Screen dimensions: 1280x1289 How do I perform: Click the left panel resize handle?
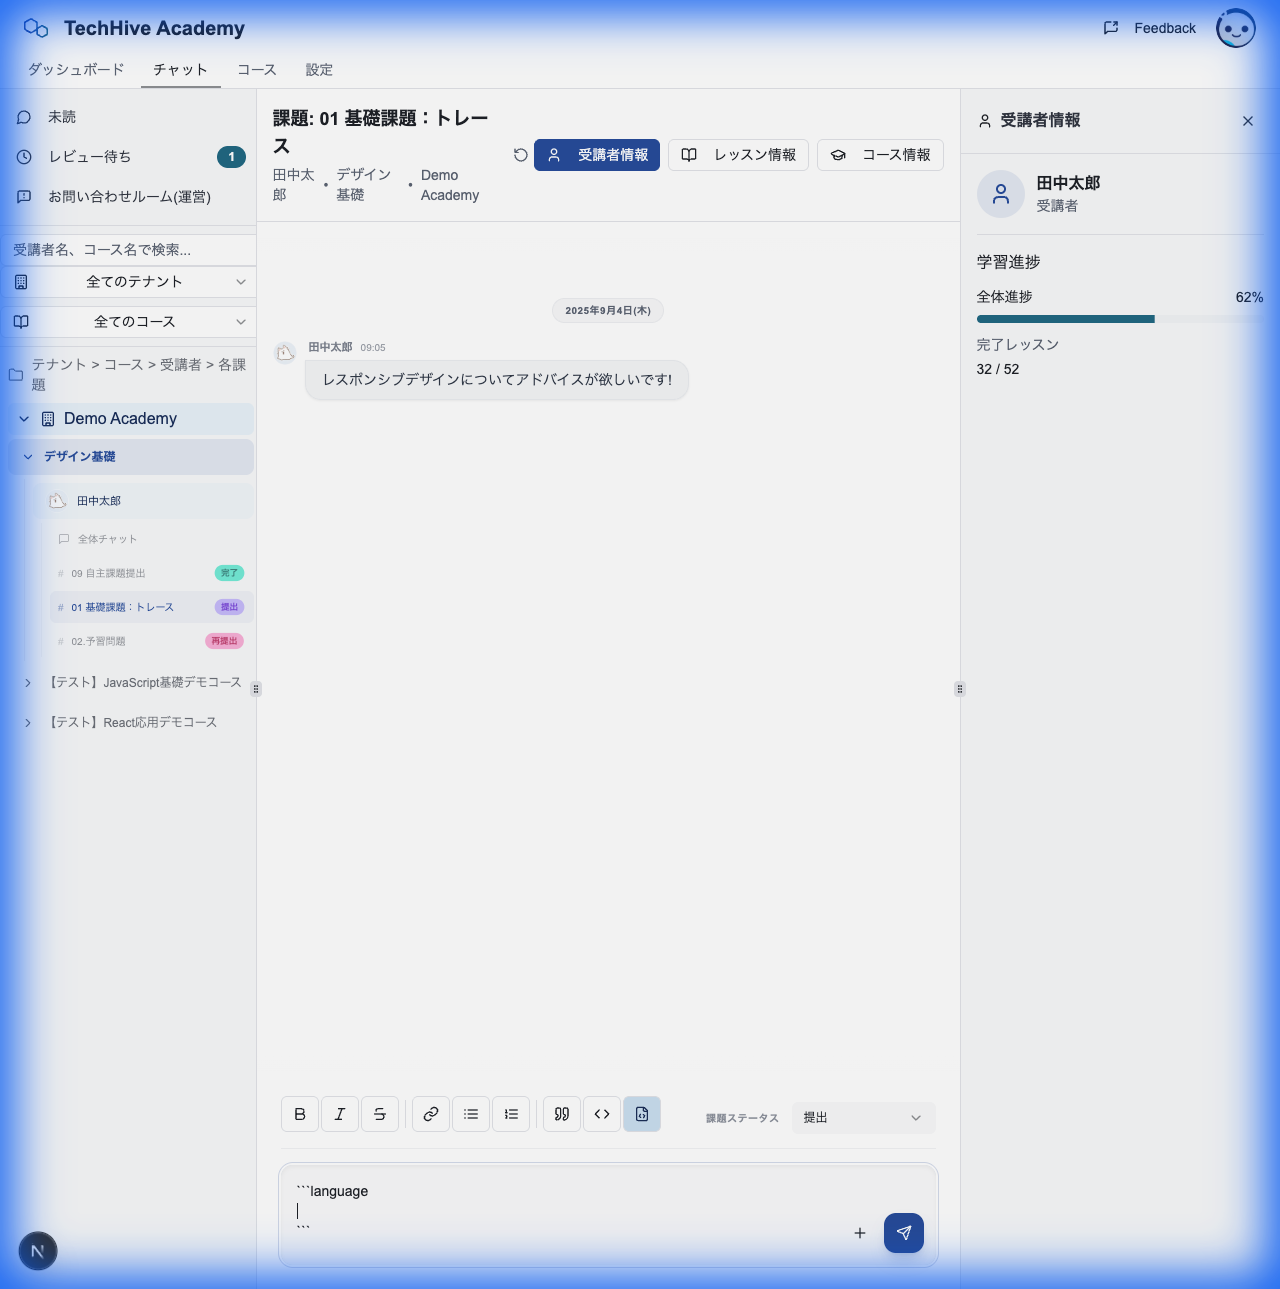[x=256, y=689]
